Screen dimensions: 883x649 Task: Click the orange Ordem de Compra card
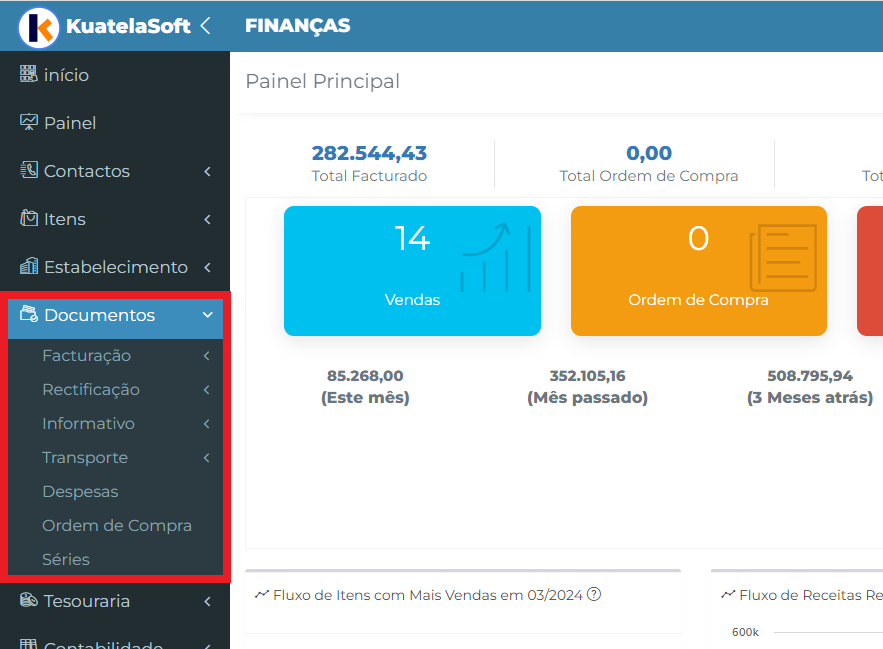(699, 271)
